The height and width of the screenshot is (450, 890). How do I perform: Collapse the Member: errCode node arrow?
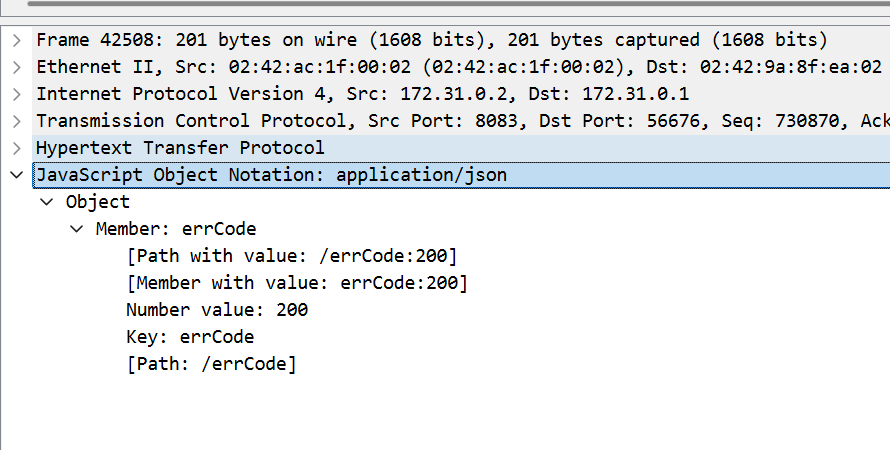tap(76, 229)
